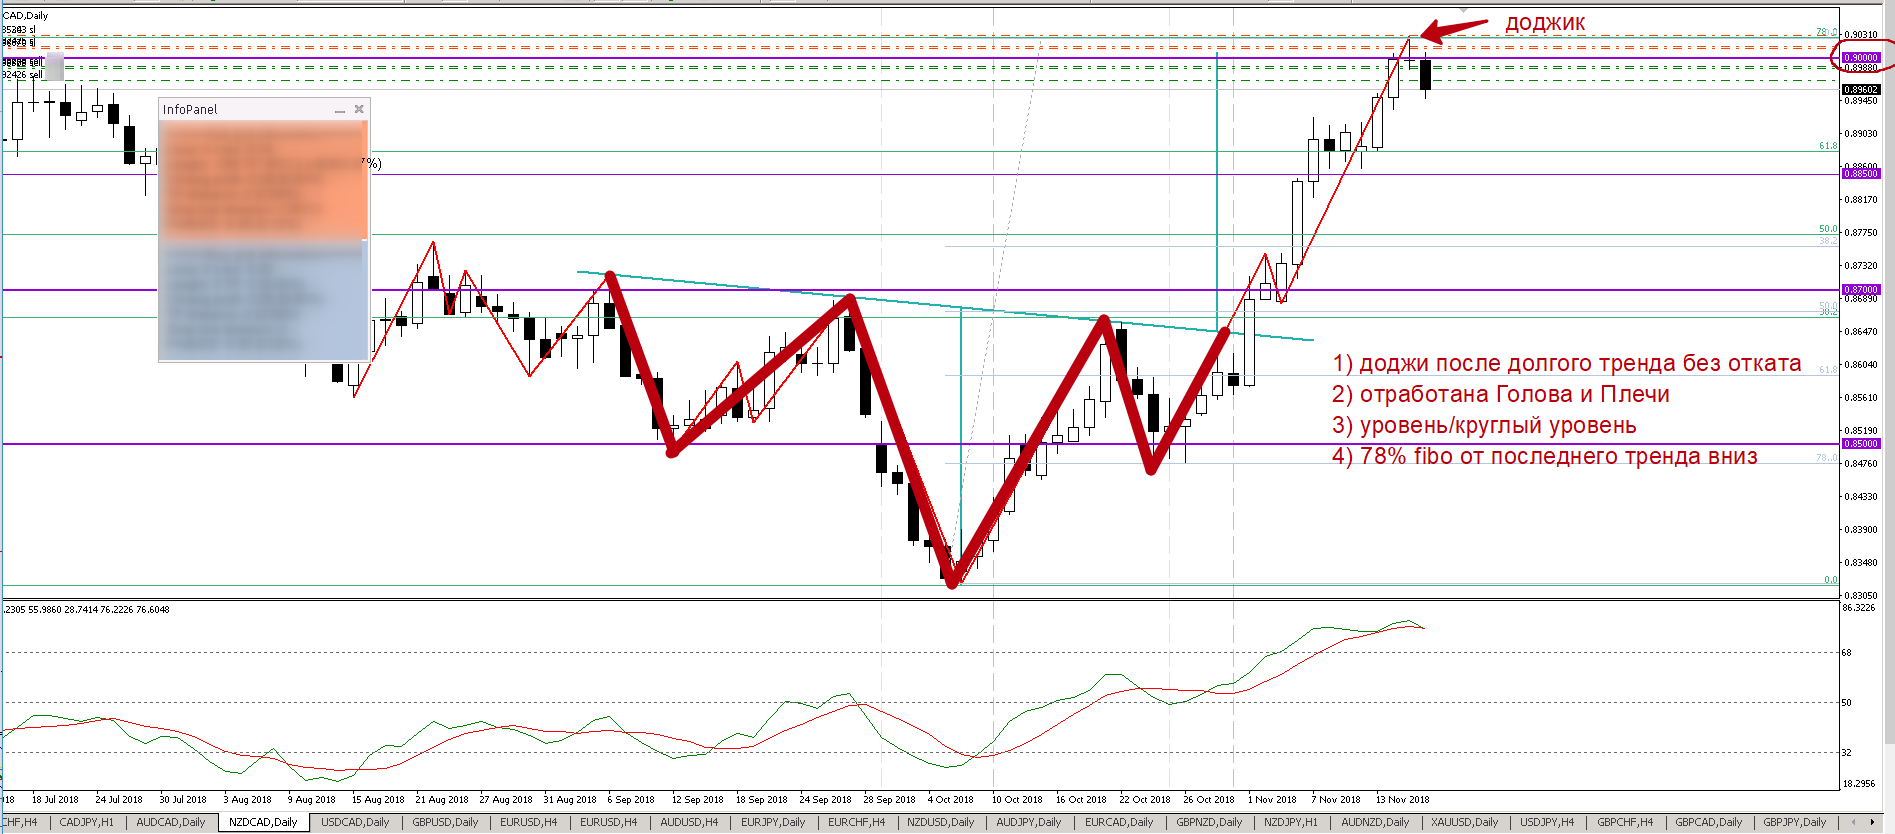Switch to EURCAD,Daily chart tab
The image size is (1895, 834).
1119,823
